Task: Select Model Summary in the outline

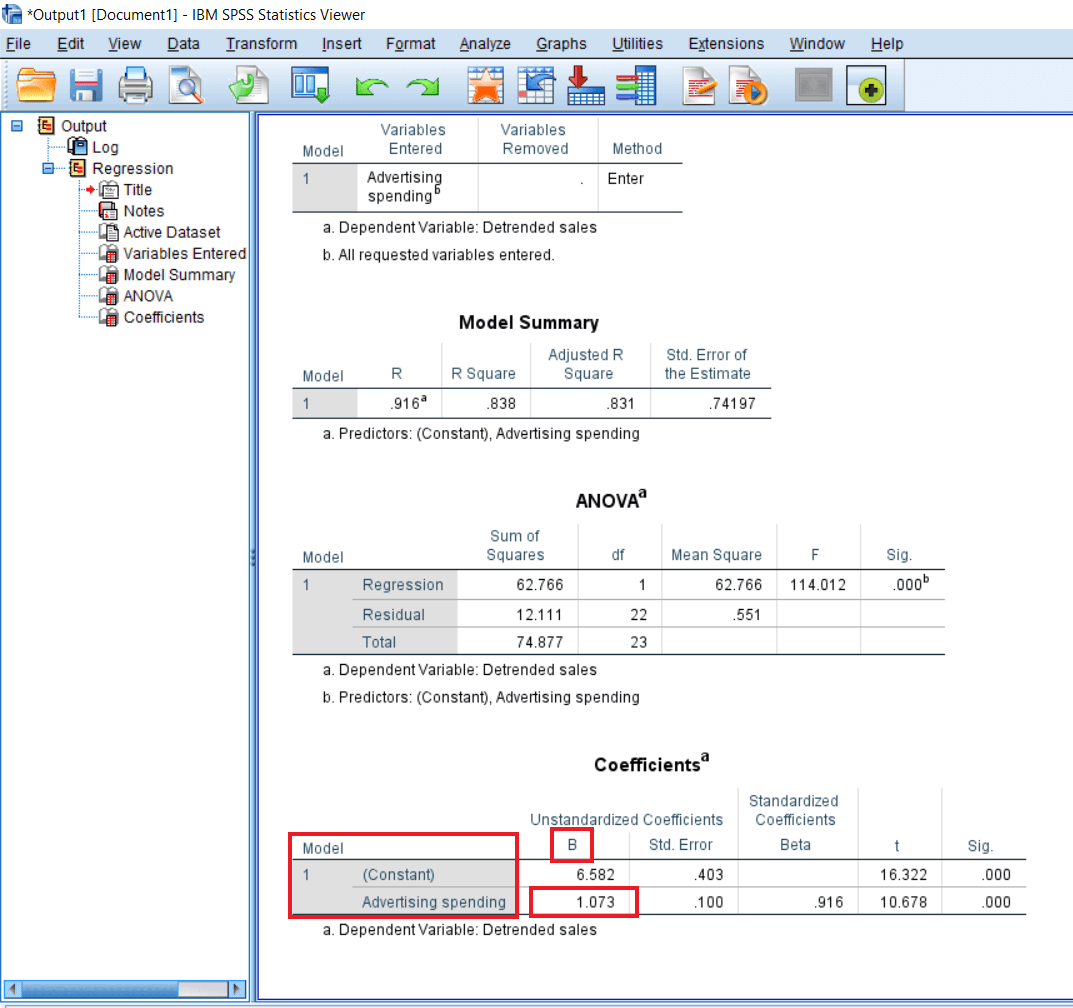Action: point(179,275)
